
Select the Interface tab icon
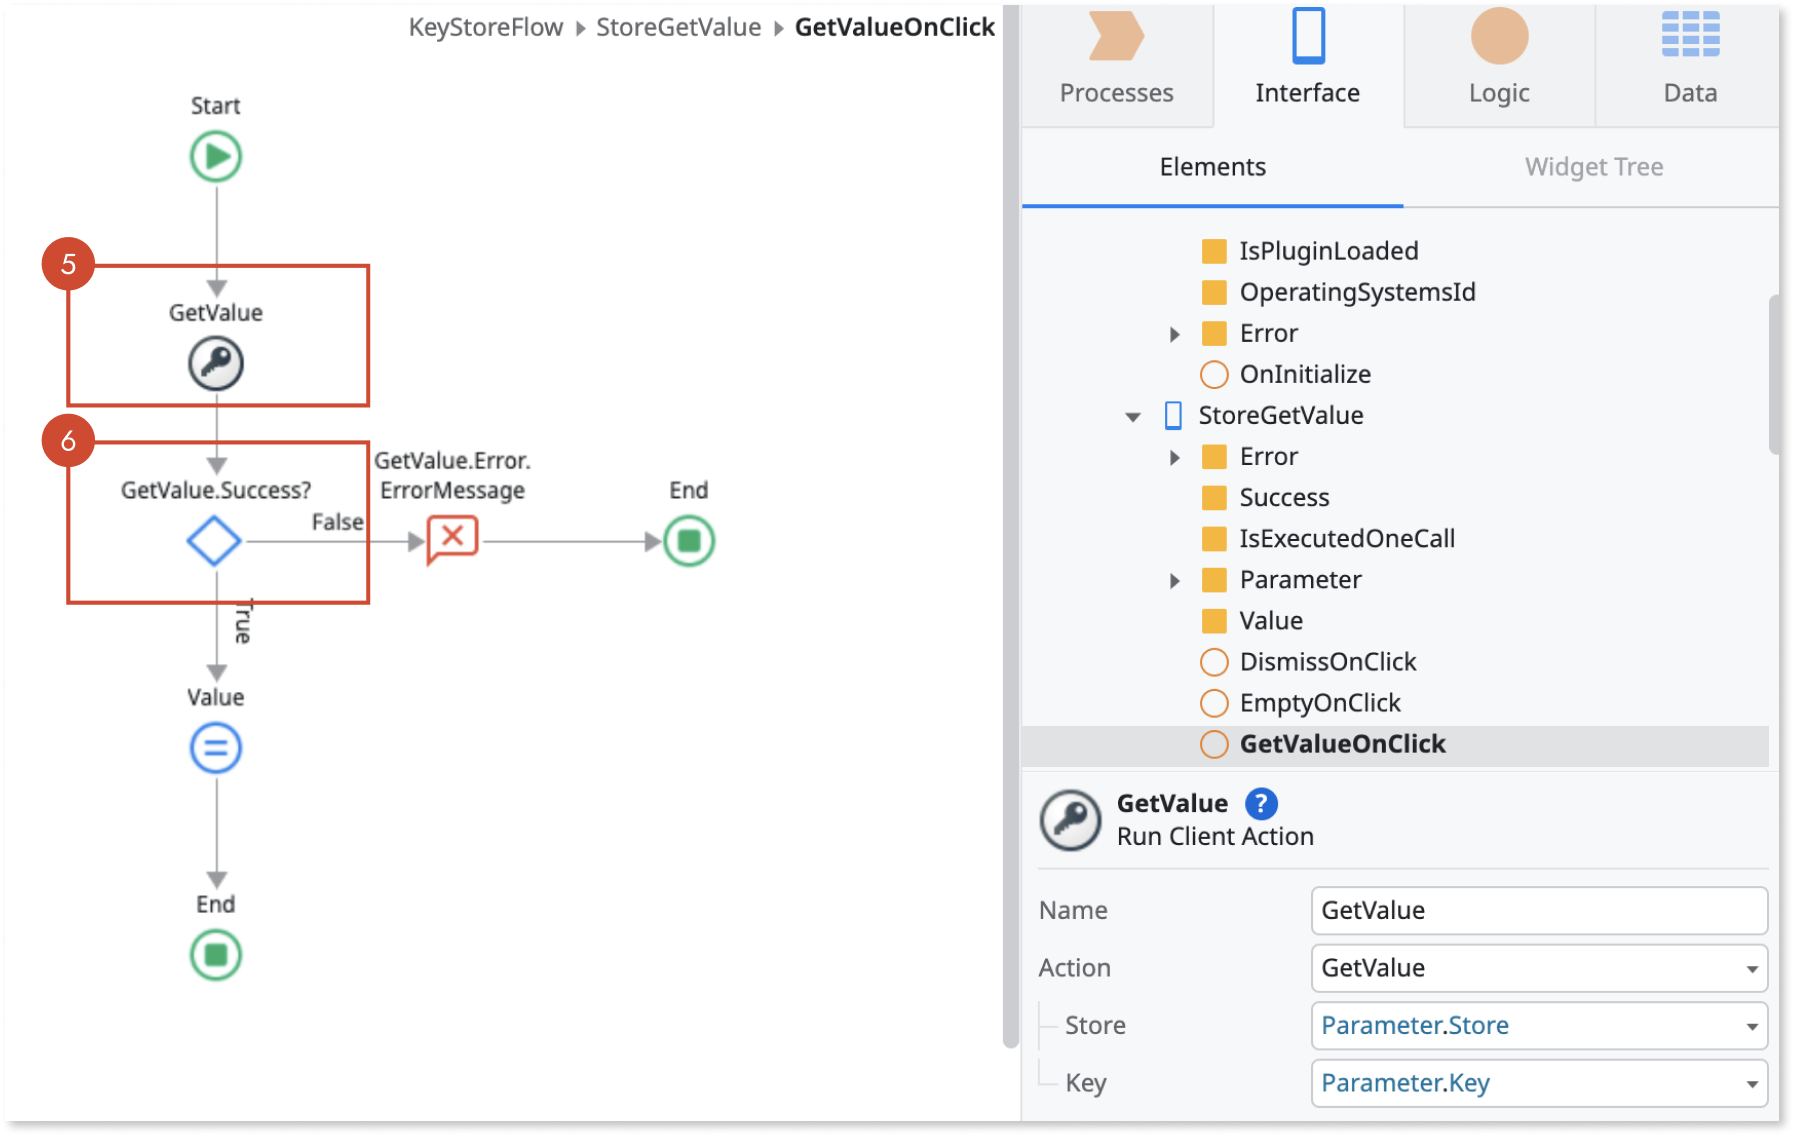1306,40
